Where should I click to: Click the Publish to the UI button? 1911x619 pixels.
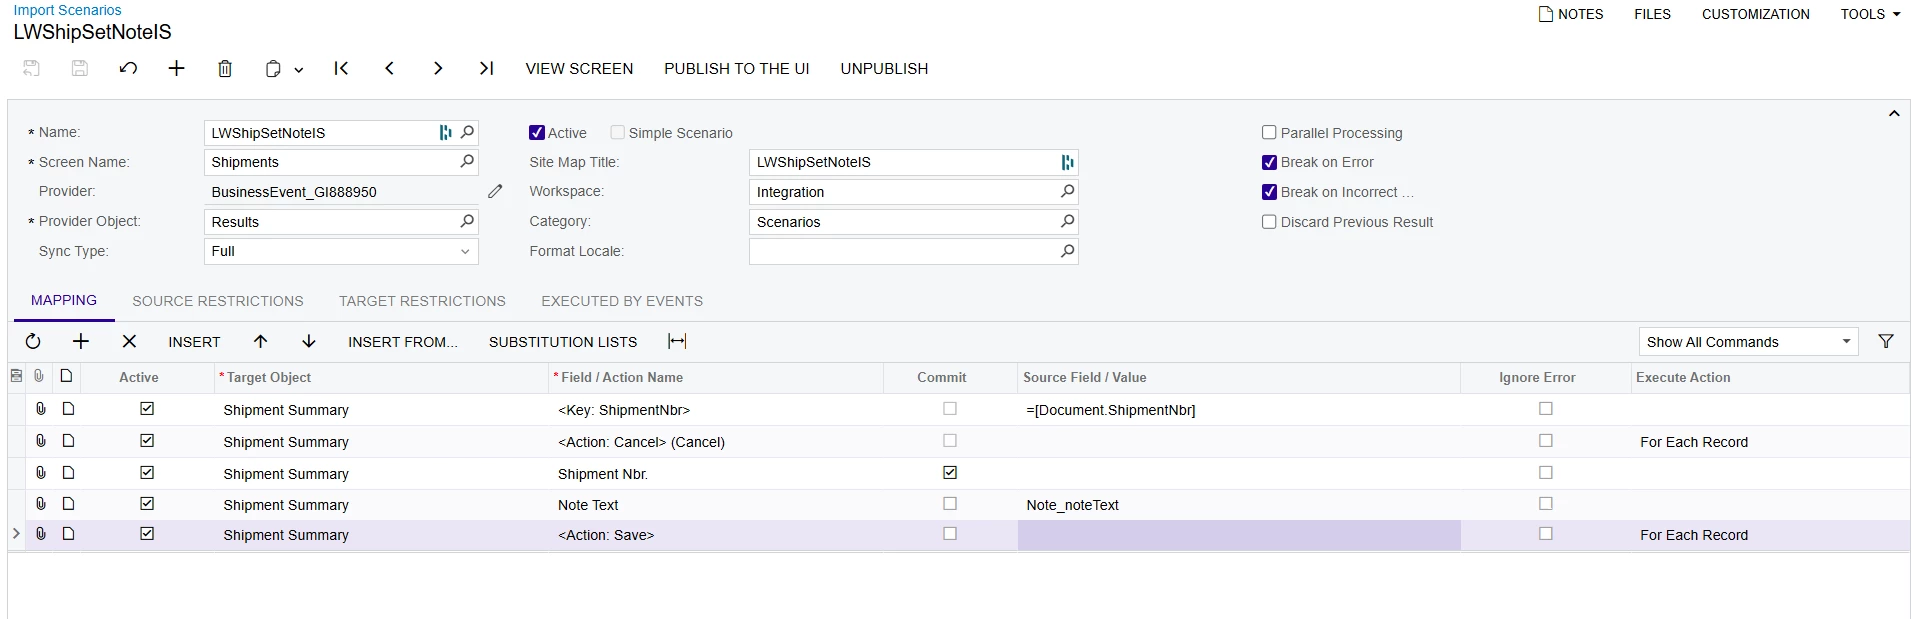pos(737,69)
